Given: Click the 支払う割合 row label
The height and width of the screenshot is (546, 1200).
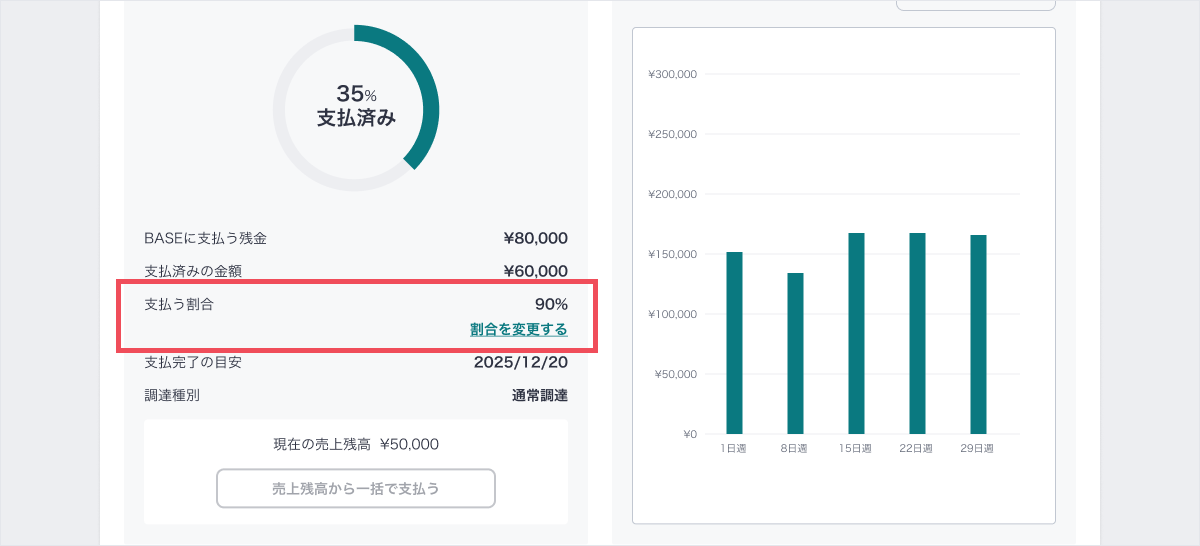Looking at the screenshot, I should point(179,304).
